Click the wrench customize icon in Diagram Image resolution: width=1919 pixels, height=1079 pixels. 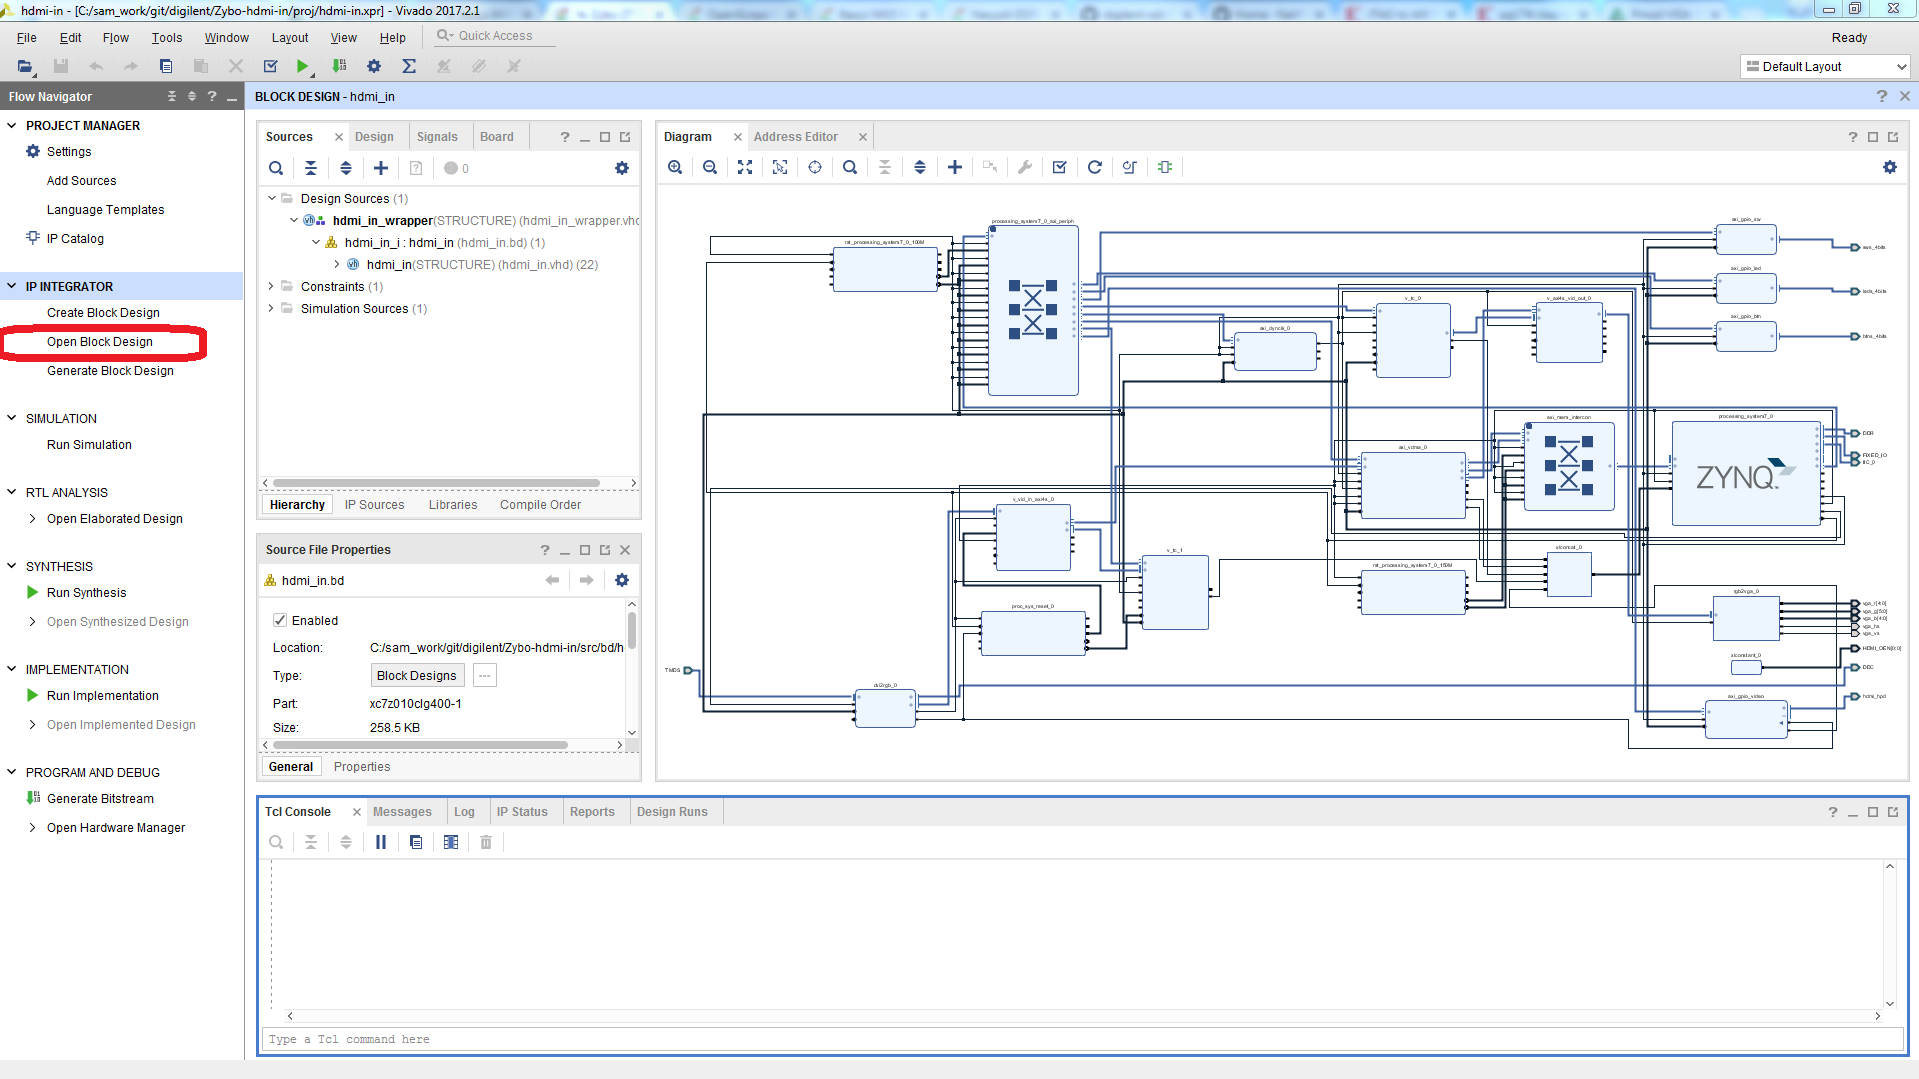(x=1025, y=167)
